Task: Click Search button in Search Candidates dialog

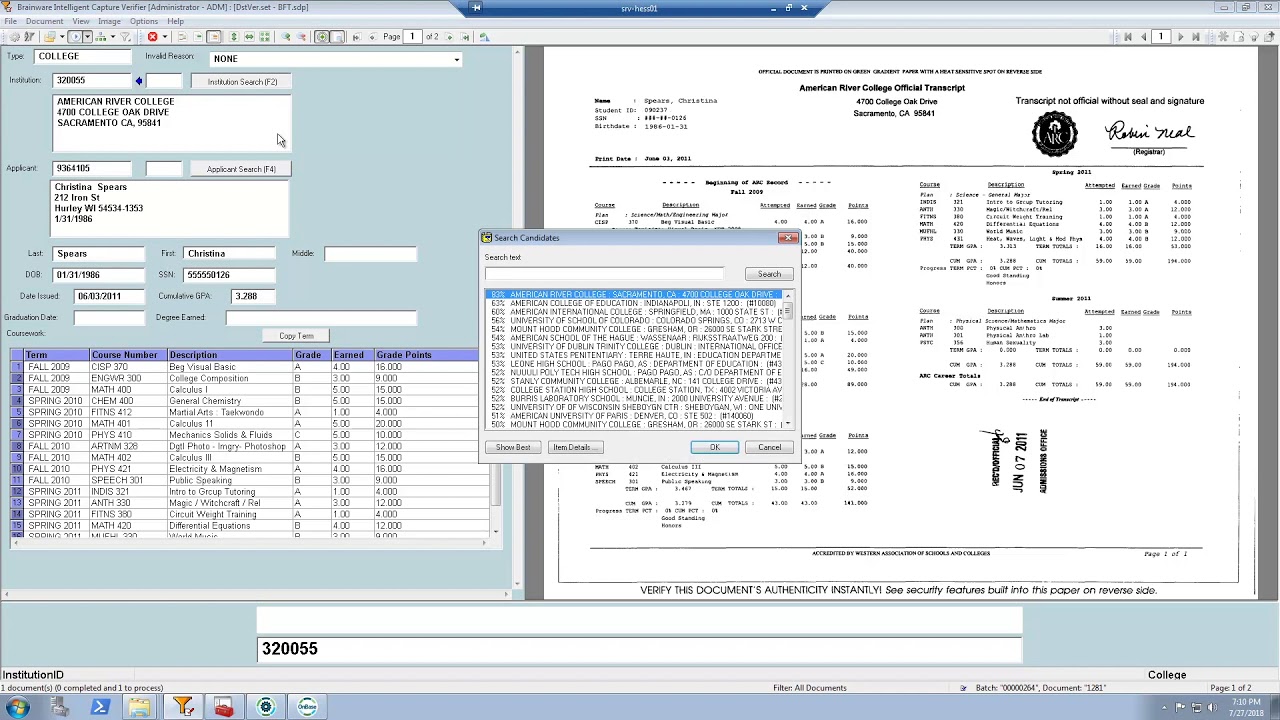Action: pyautogui.click(x=769, y=274)
